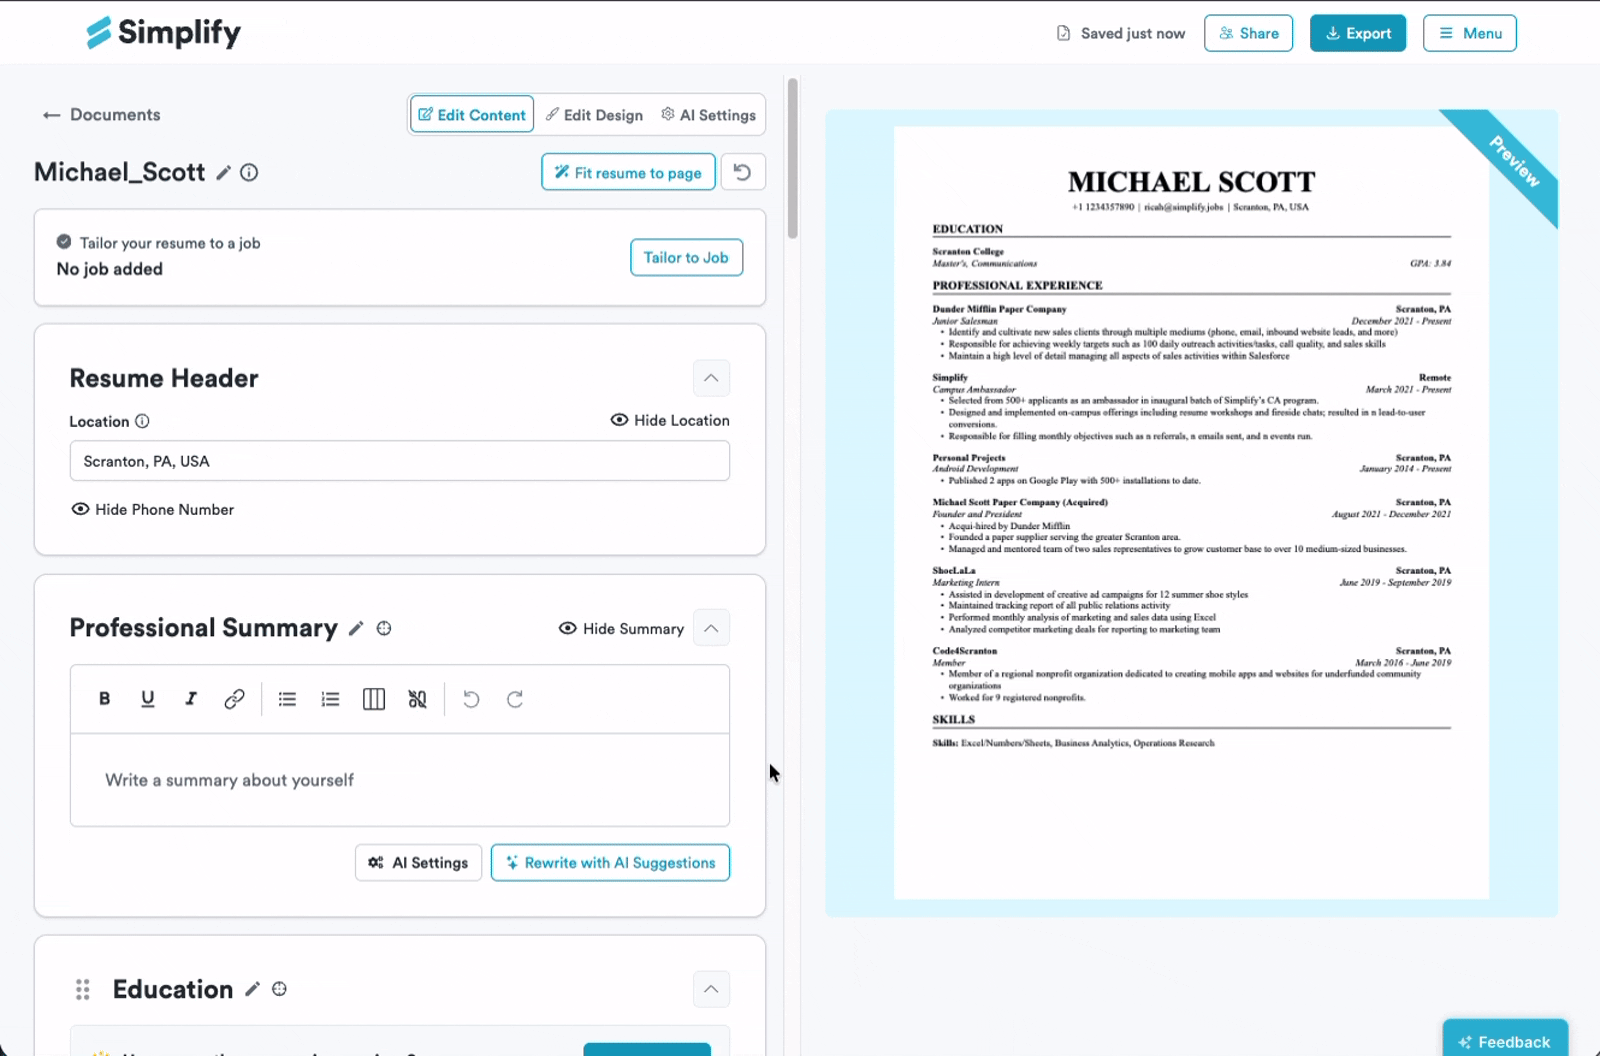
Task: Toggle underline formatting in summary editor
Action: coord(148,699)
